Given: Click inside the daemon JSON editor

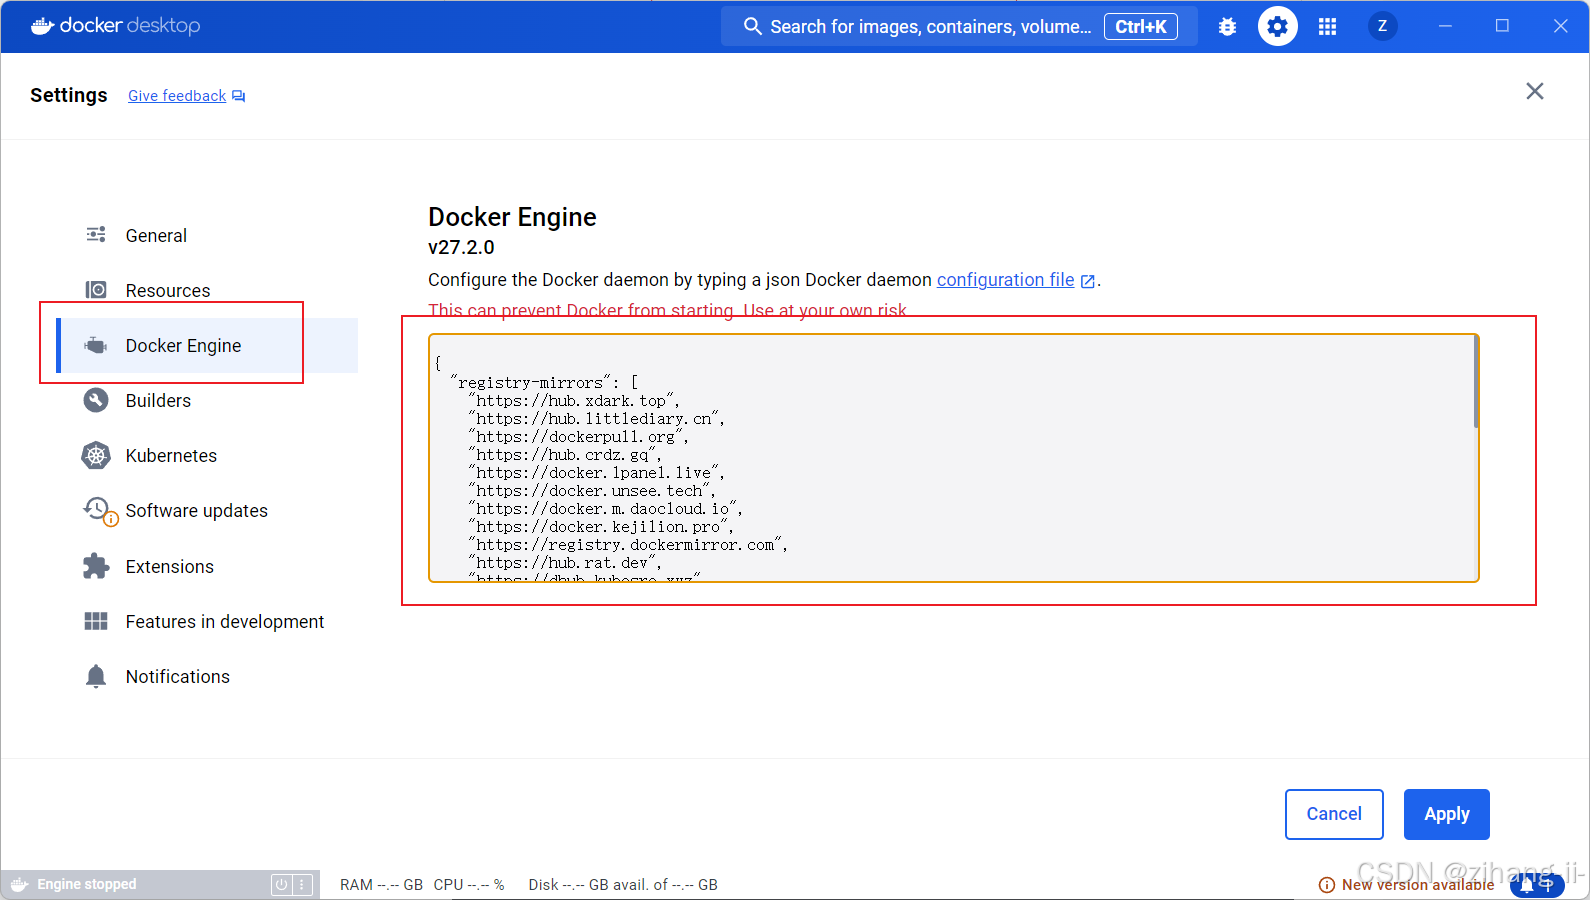Looking at the screenshot, I should [954, 458].
